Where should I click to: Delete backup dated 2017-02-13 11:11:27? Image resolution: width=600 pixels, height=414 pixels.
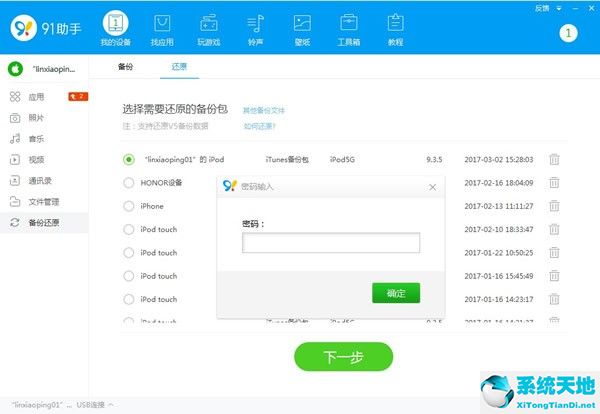click(x=554, y=206)
